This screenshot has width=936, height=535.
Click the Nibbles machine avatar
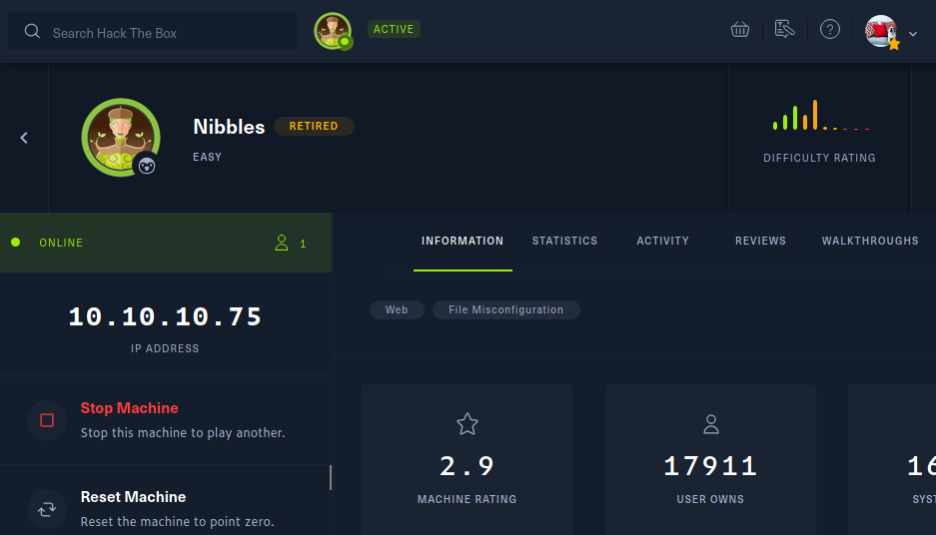121,137
